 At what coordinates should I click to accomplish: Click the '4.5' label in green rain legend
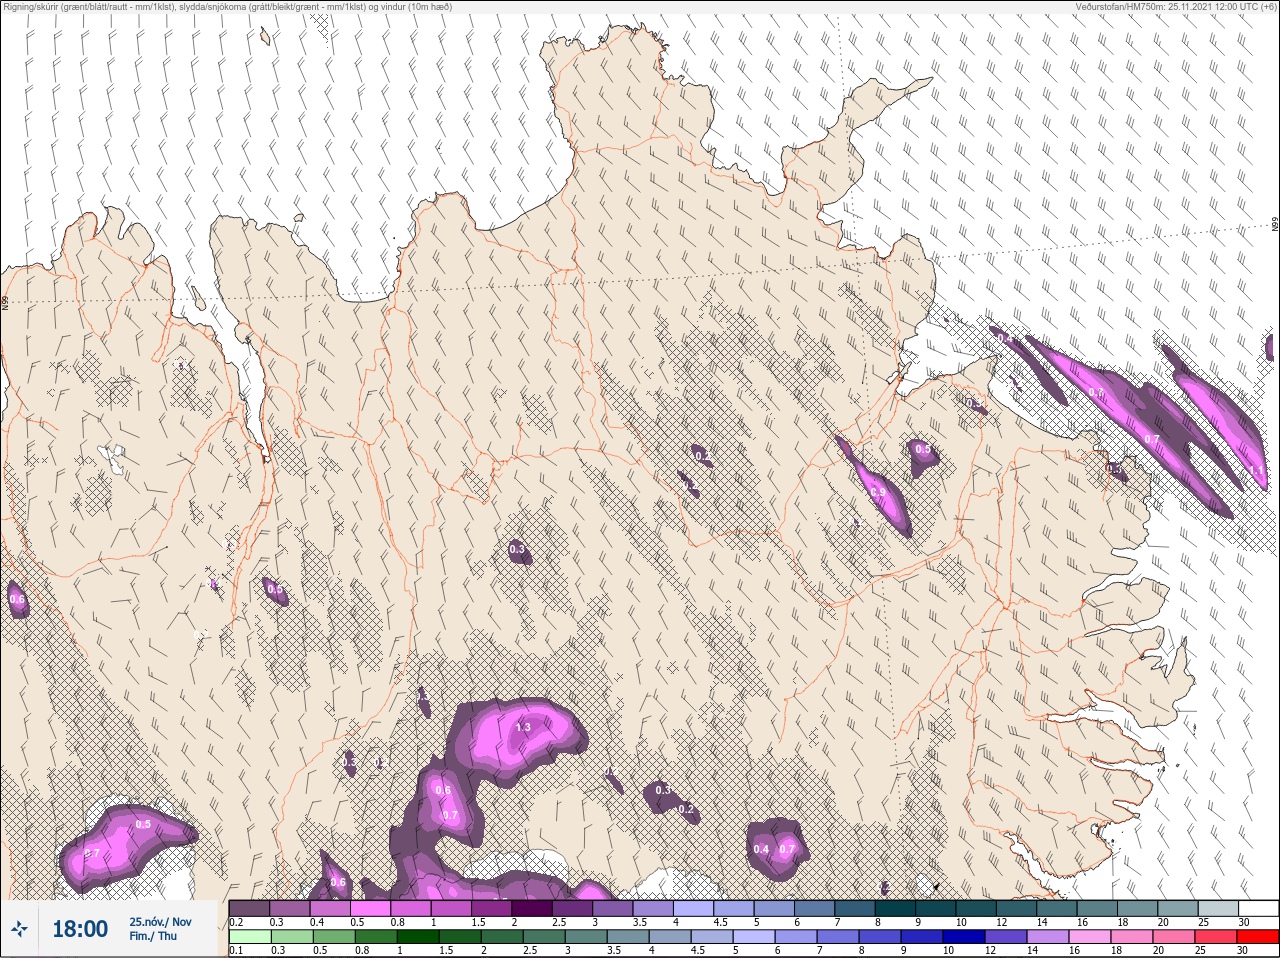click(699, 951)
